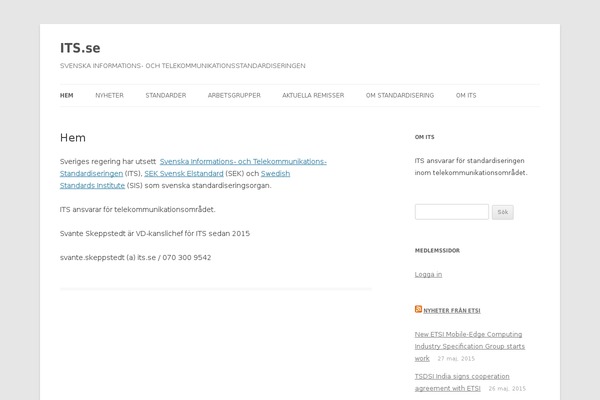
Task: Click the orange RSS feed icon
Action: 418,309
